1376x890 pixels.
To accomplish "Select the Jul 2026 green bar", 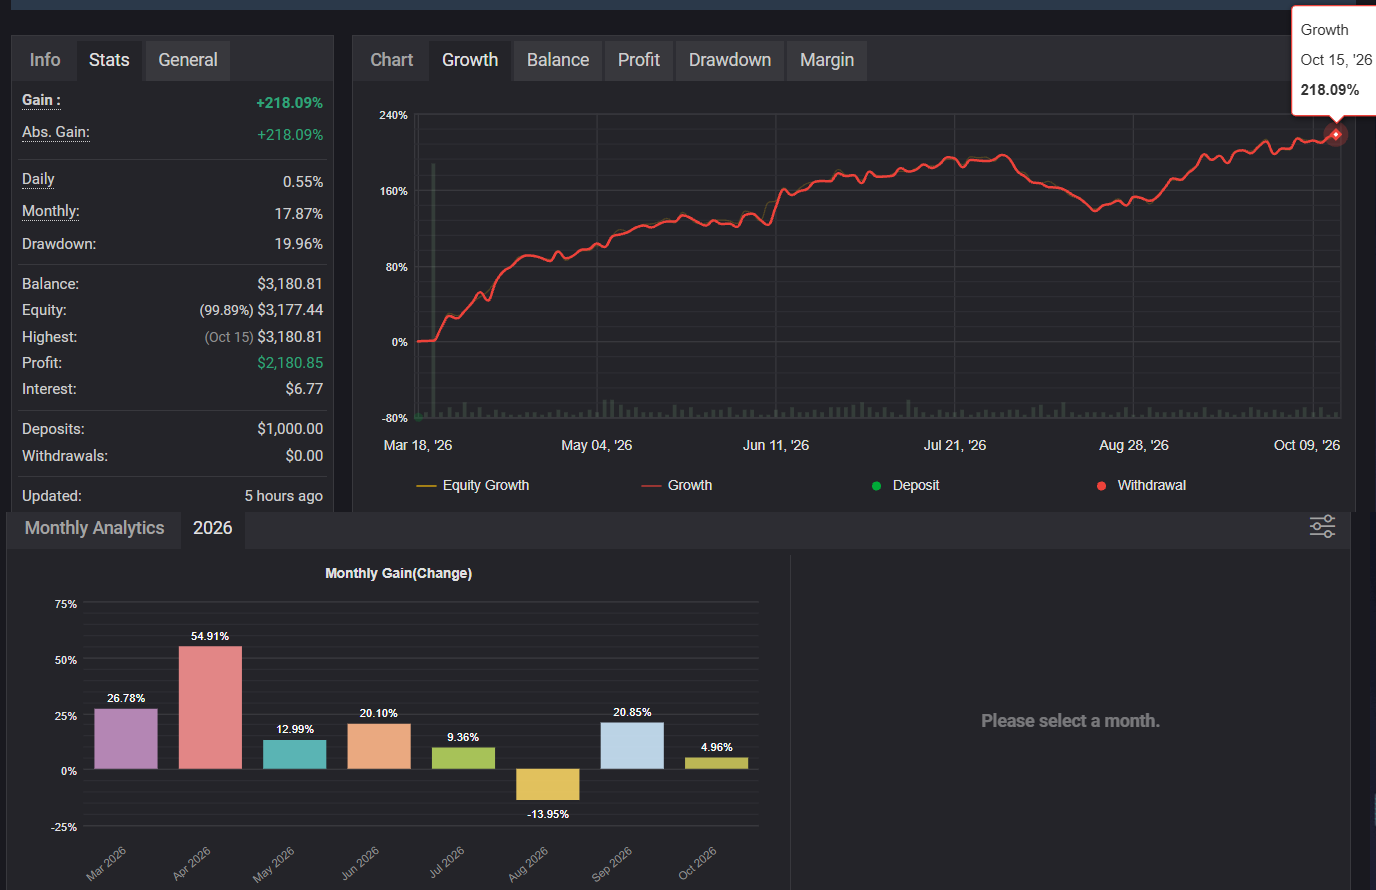I will (x=463, y=759).
